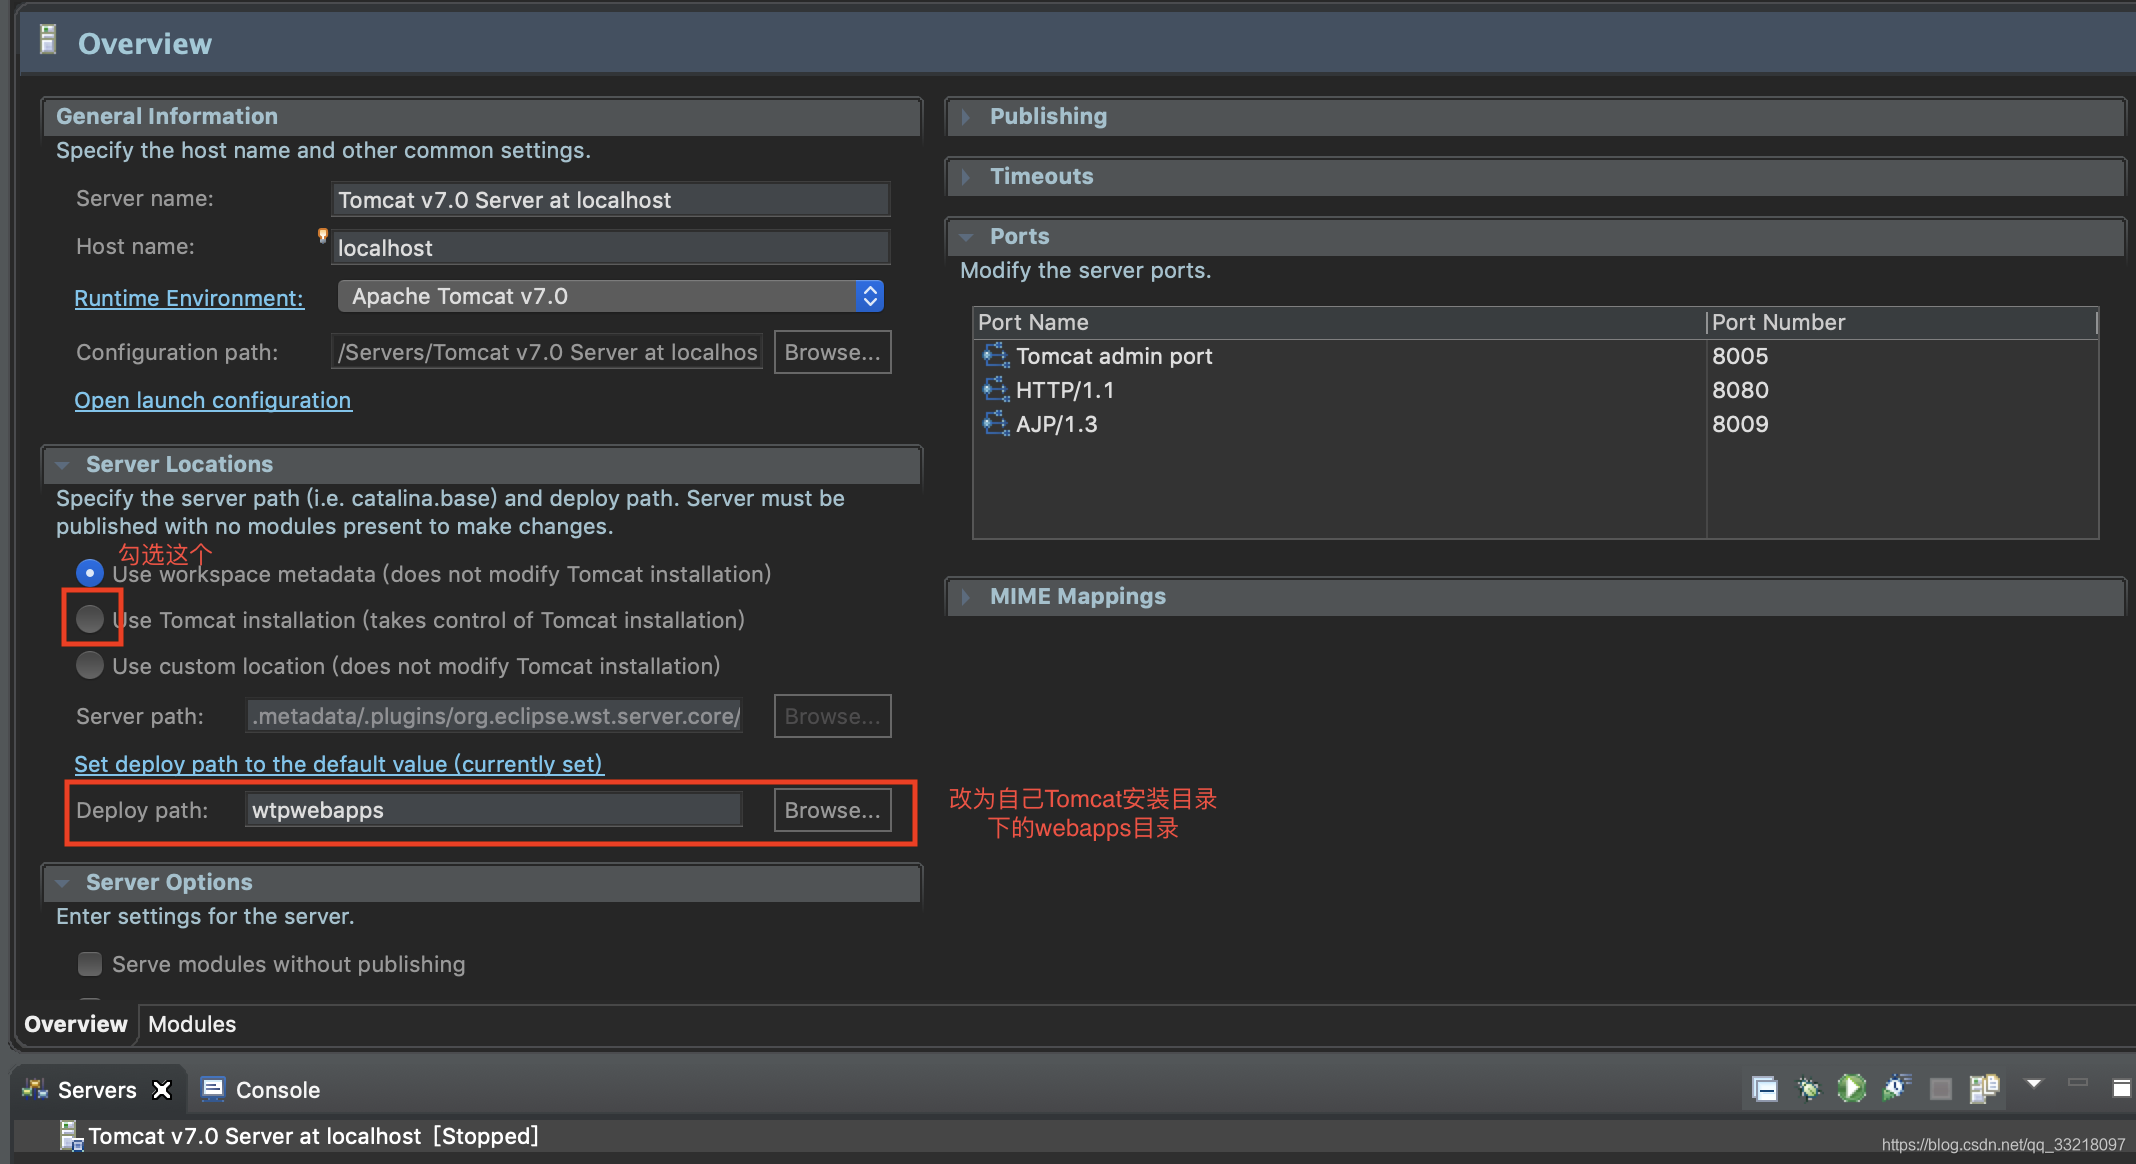Click the Servers tab icon
The height and width of the screenshot is (1164, 2136).
tap(35, 1089)
